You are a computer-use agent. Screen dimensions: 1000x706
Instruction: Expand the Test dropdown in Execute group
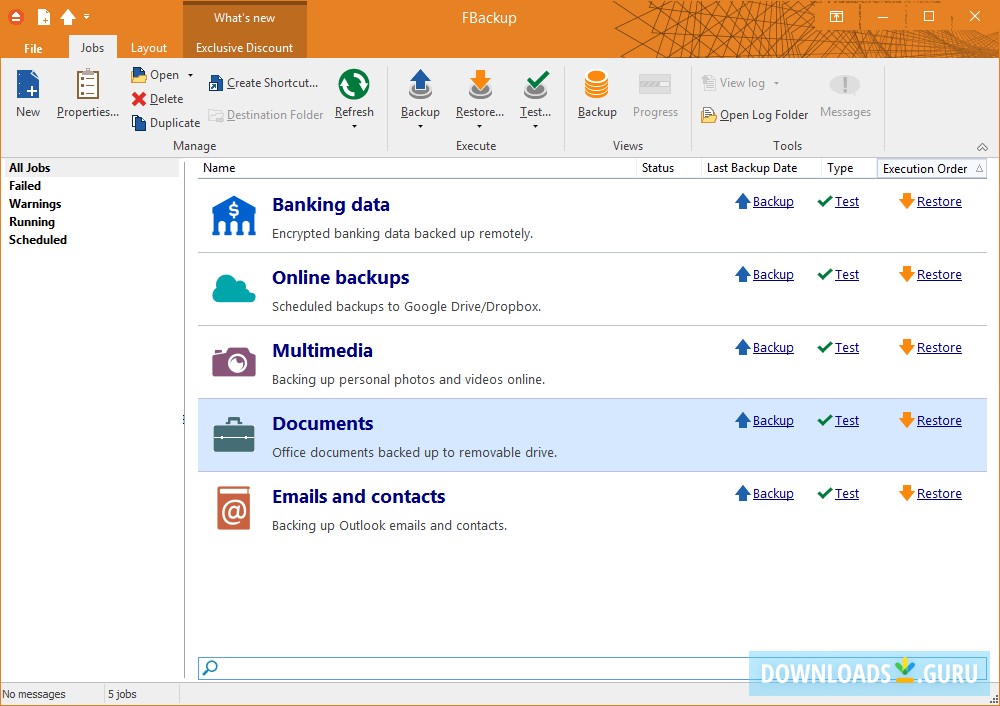pyautogui.click(x=536, y=126)
